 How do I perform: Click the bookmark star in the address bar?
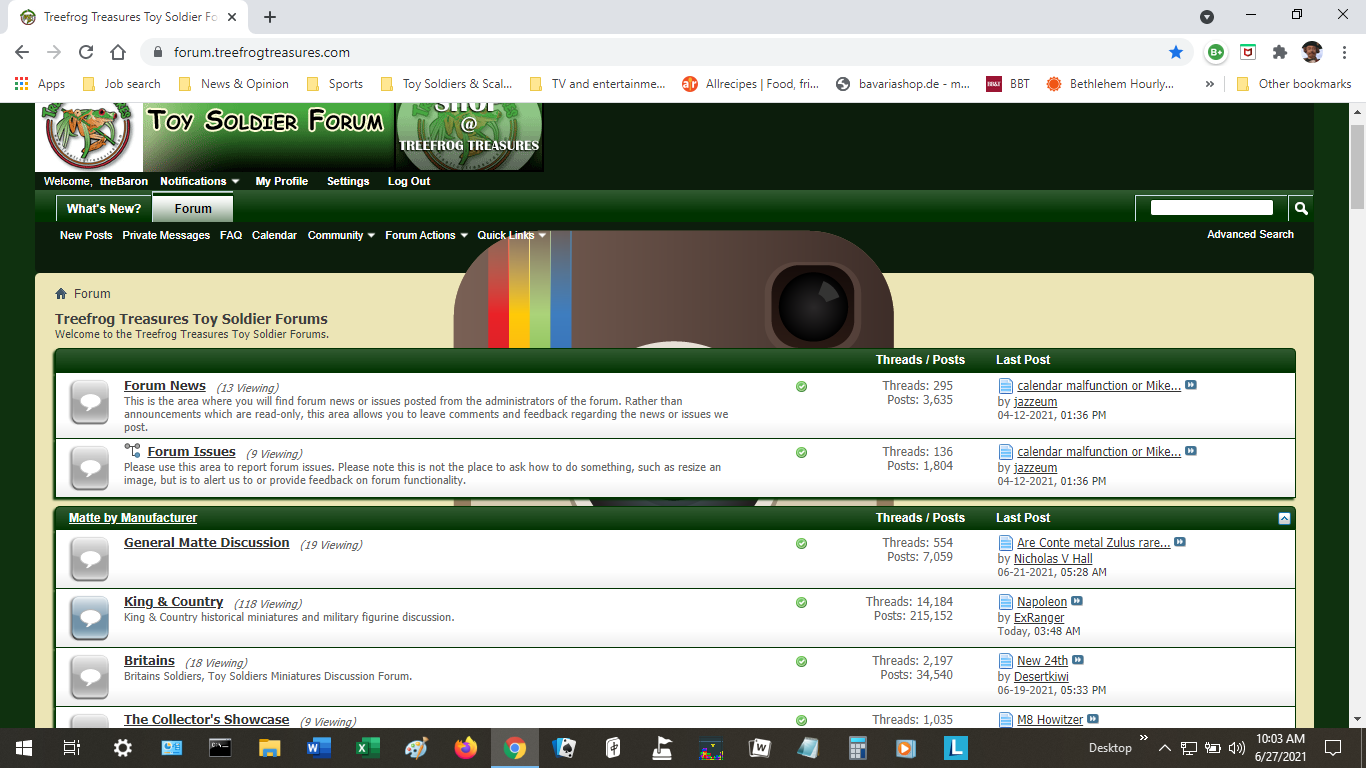tap(1176, 52)
